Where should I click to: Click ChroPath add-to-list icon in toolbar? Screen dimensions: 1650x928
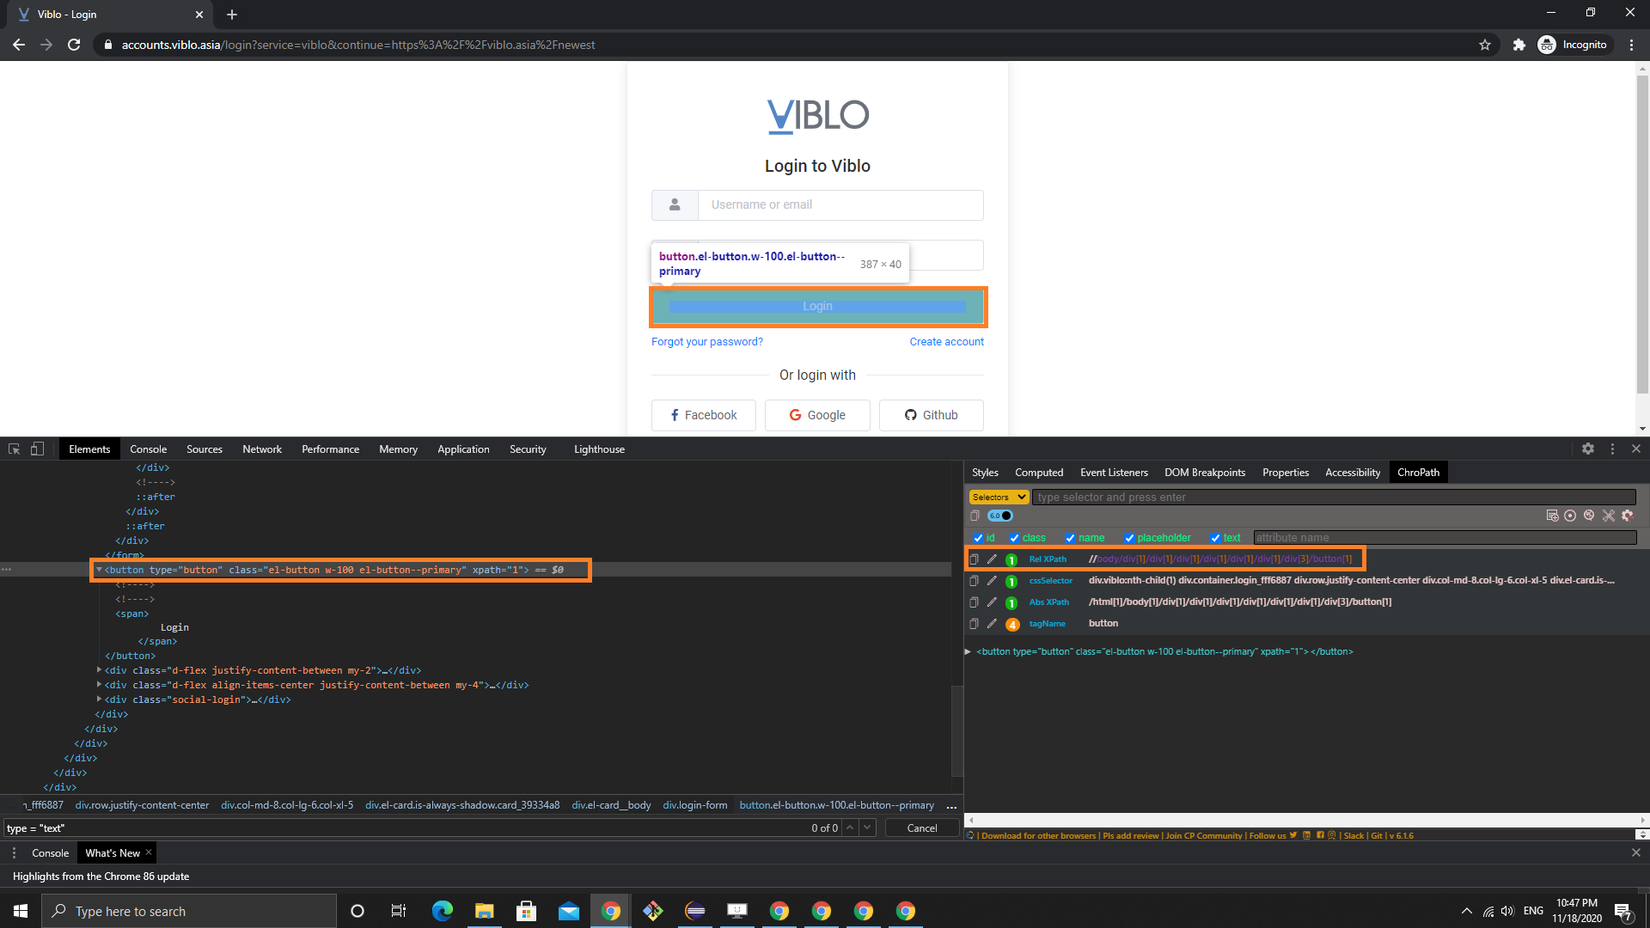[x=1552, y=516]
